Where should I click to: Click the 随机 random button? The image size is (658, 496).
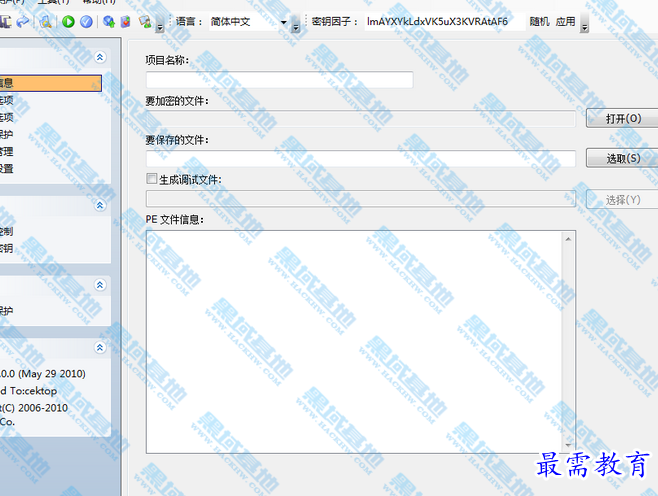pyautogui.click(x=539, y=21)
